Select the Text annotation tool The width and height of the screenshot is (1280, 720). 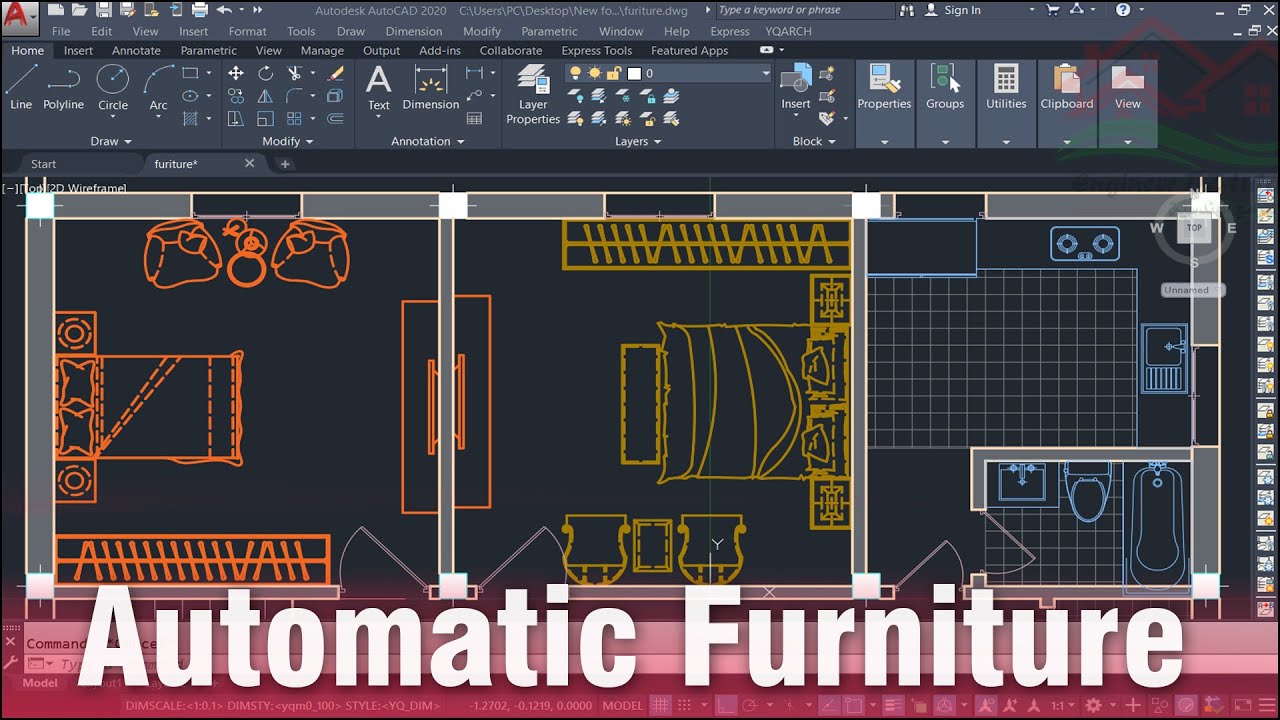pyautogui.click(x=379, y=87)
